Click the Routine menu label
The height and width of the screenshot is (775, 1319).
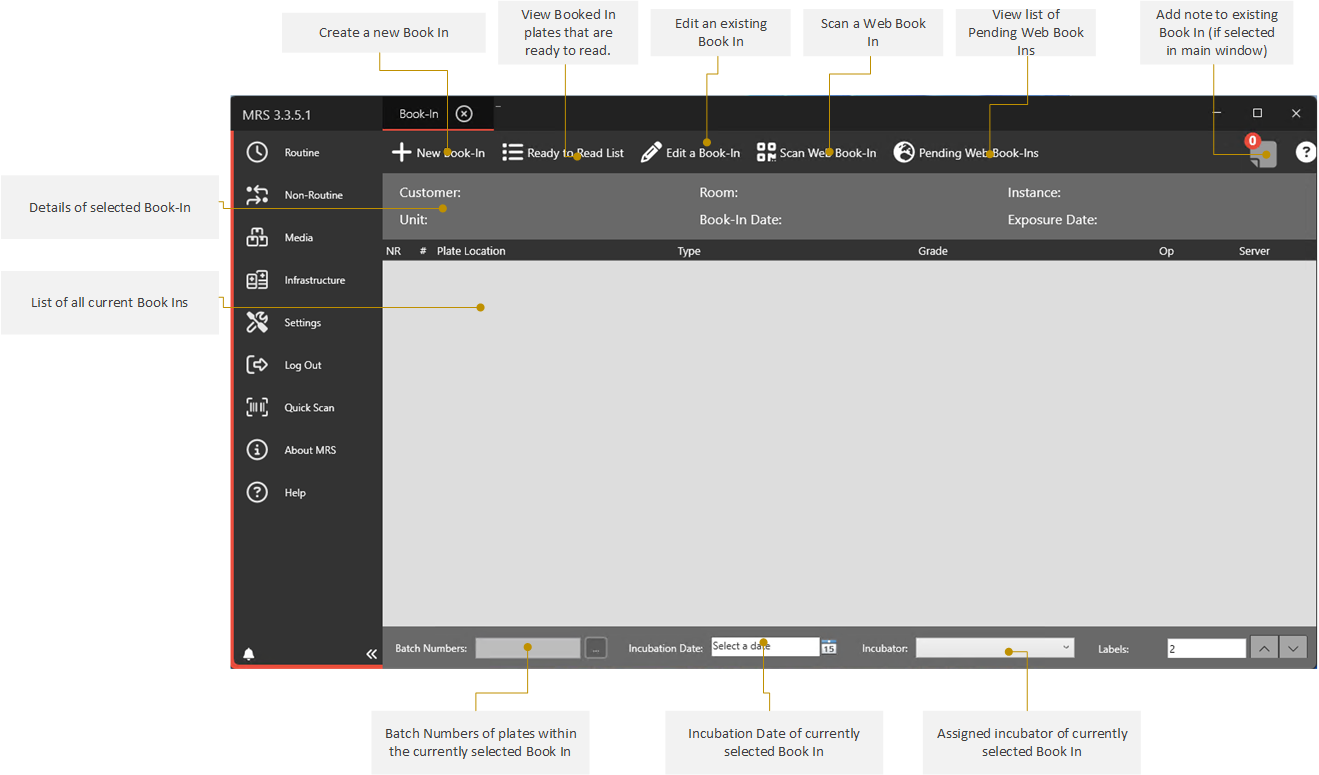pos(302,153)
